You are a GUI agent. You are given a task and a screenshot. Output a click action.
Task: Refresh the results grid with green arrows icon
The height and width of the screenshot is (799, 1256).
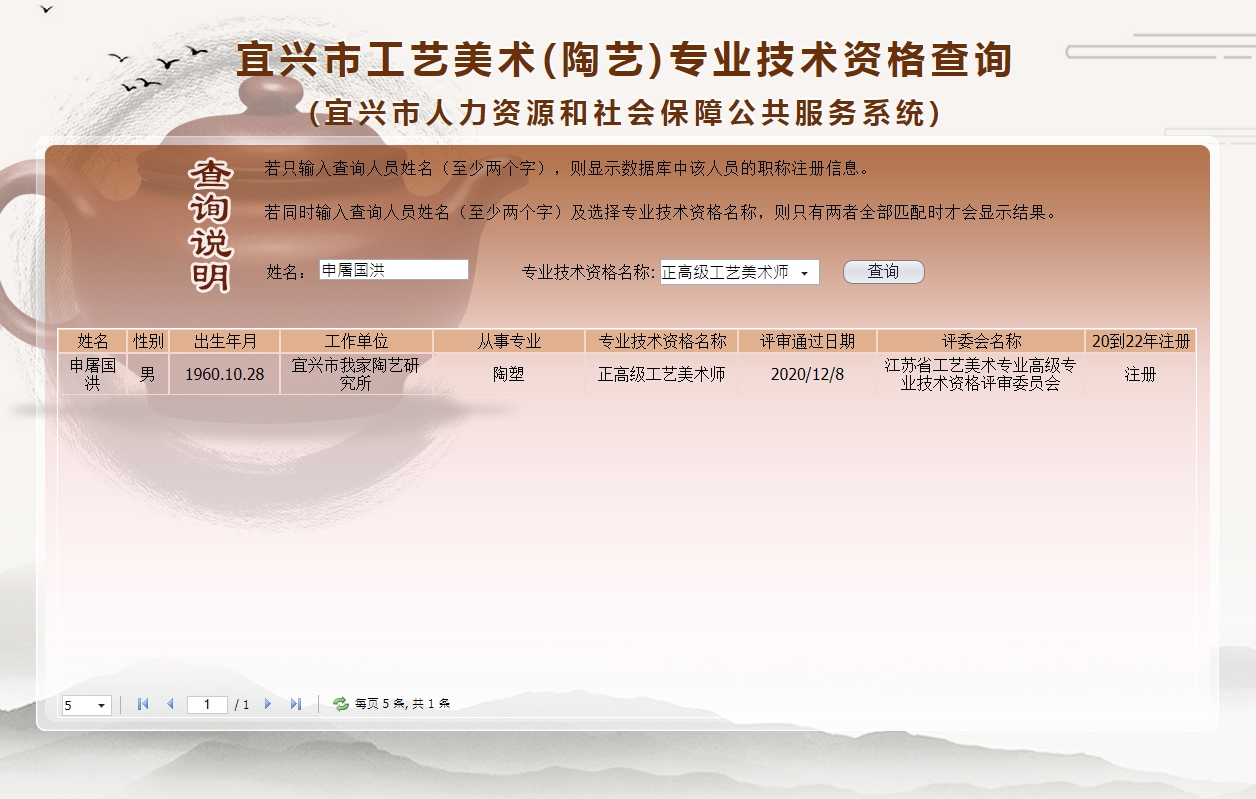[x=340, y=704]
